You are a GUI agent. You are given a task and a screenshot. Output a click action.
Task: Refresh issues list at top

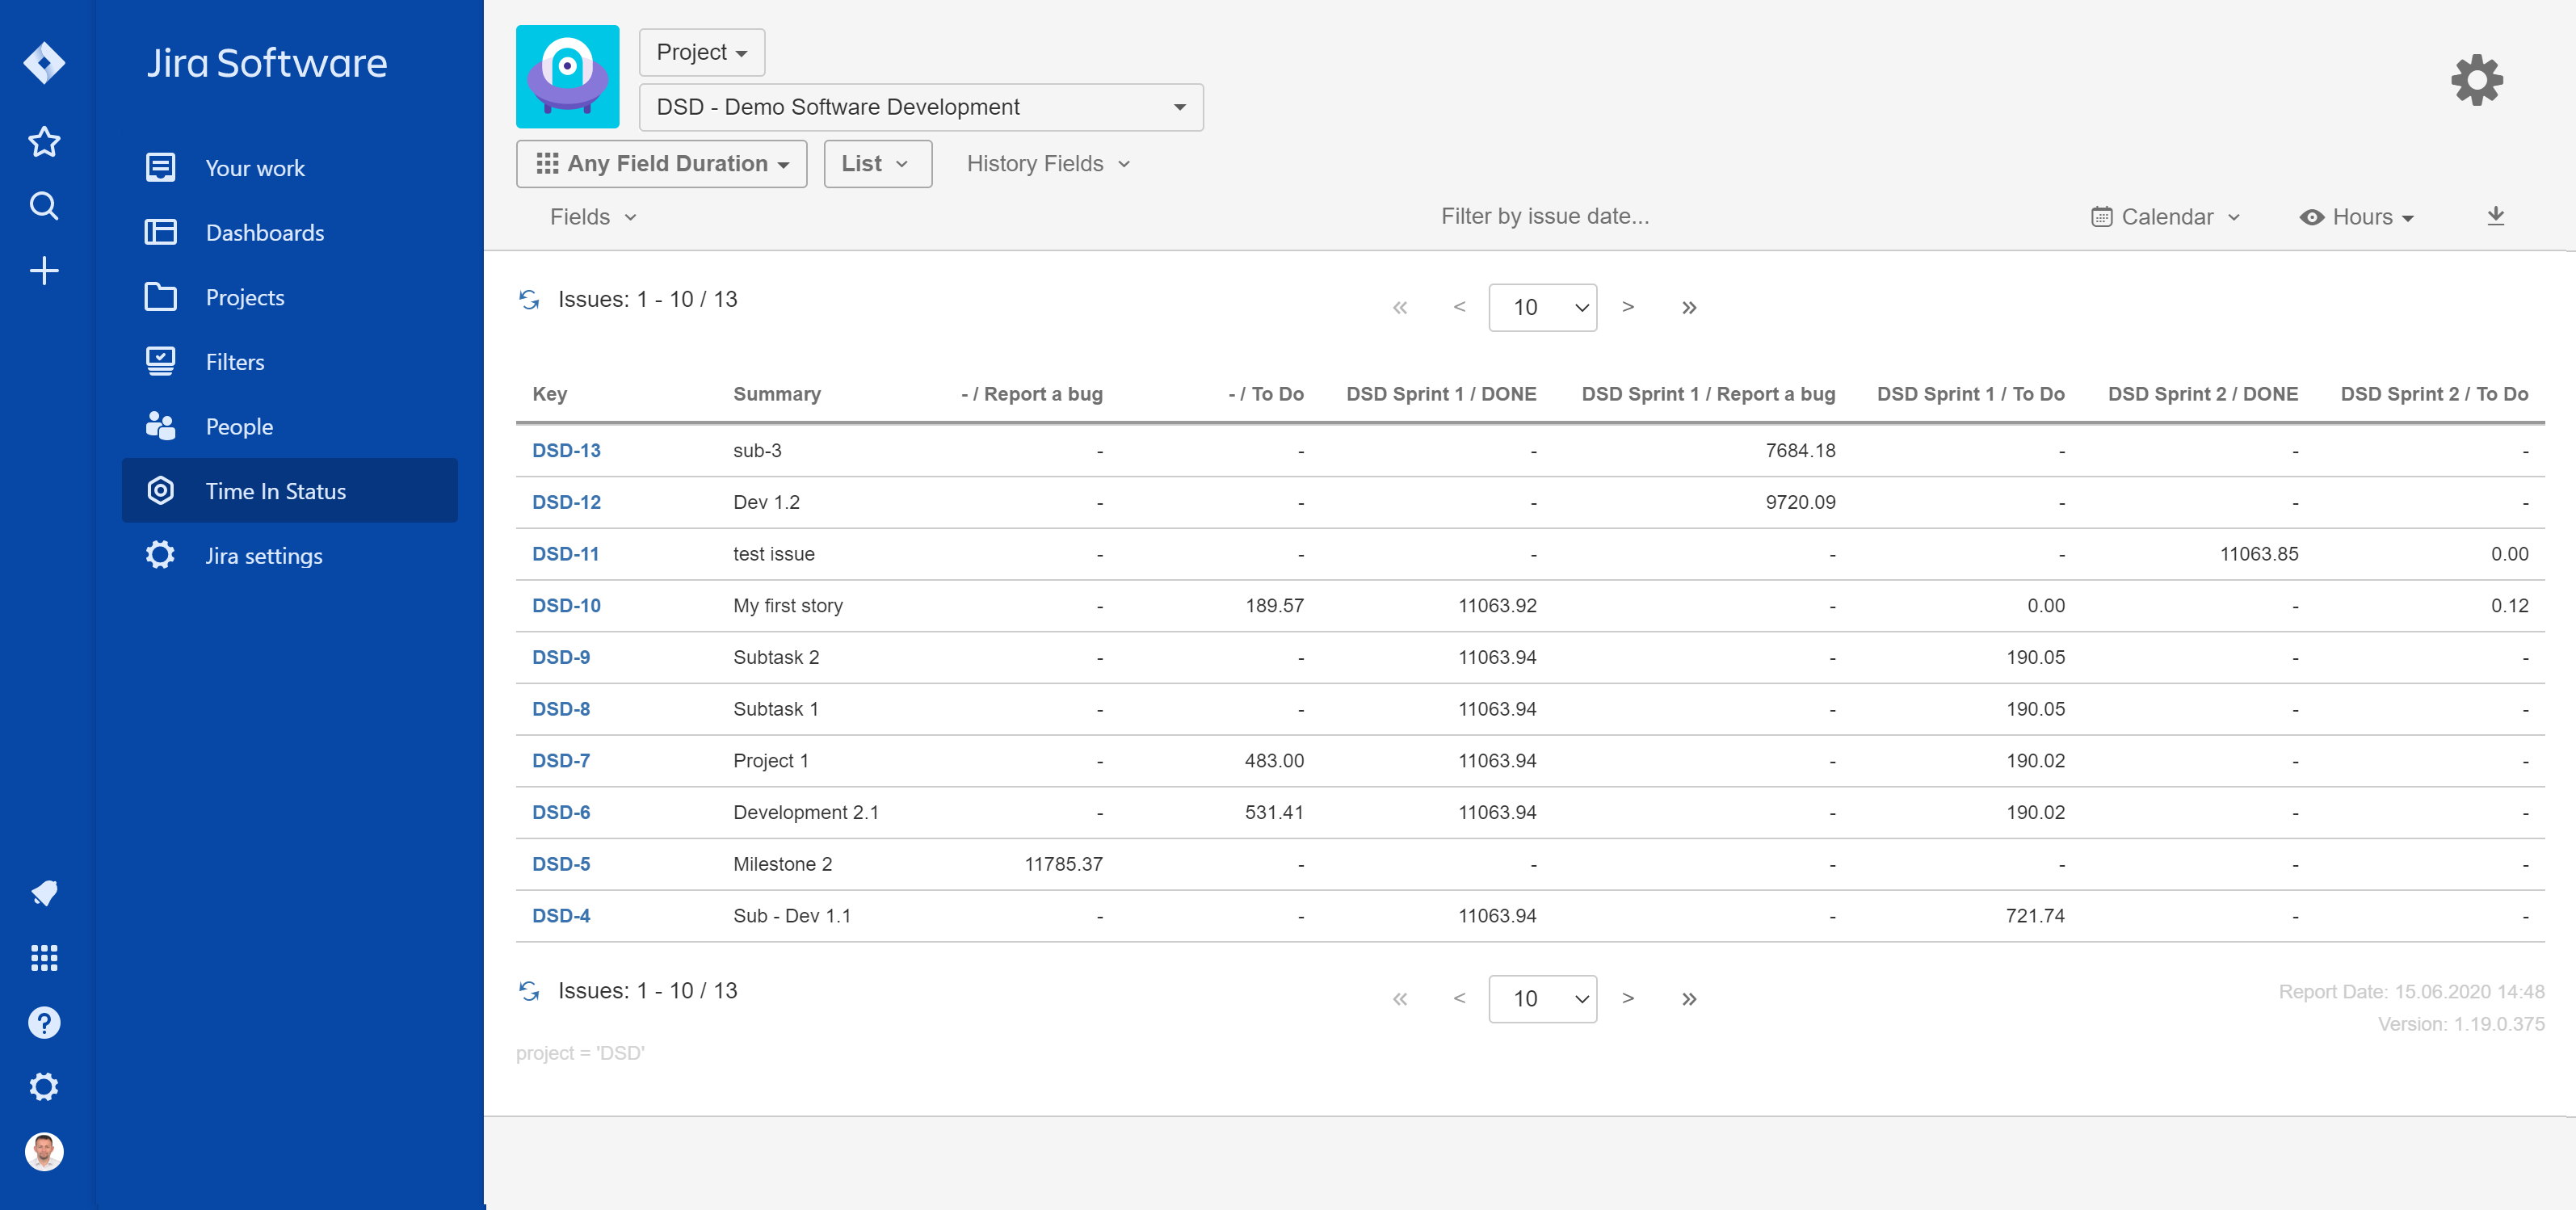[x=529, y=299]
